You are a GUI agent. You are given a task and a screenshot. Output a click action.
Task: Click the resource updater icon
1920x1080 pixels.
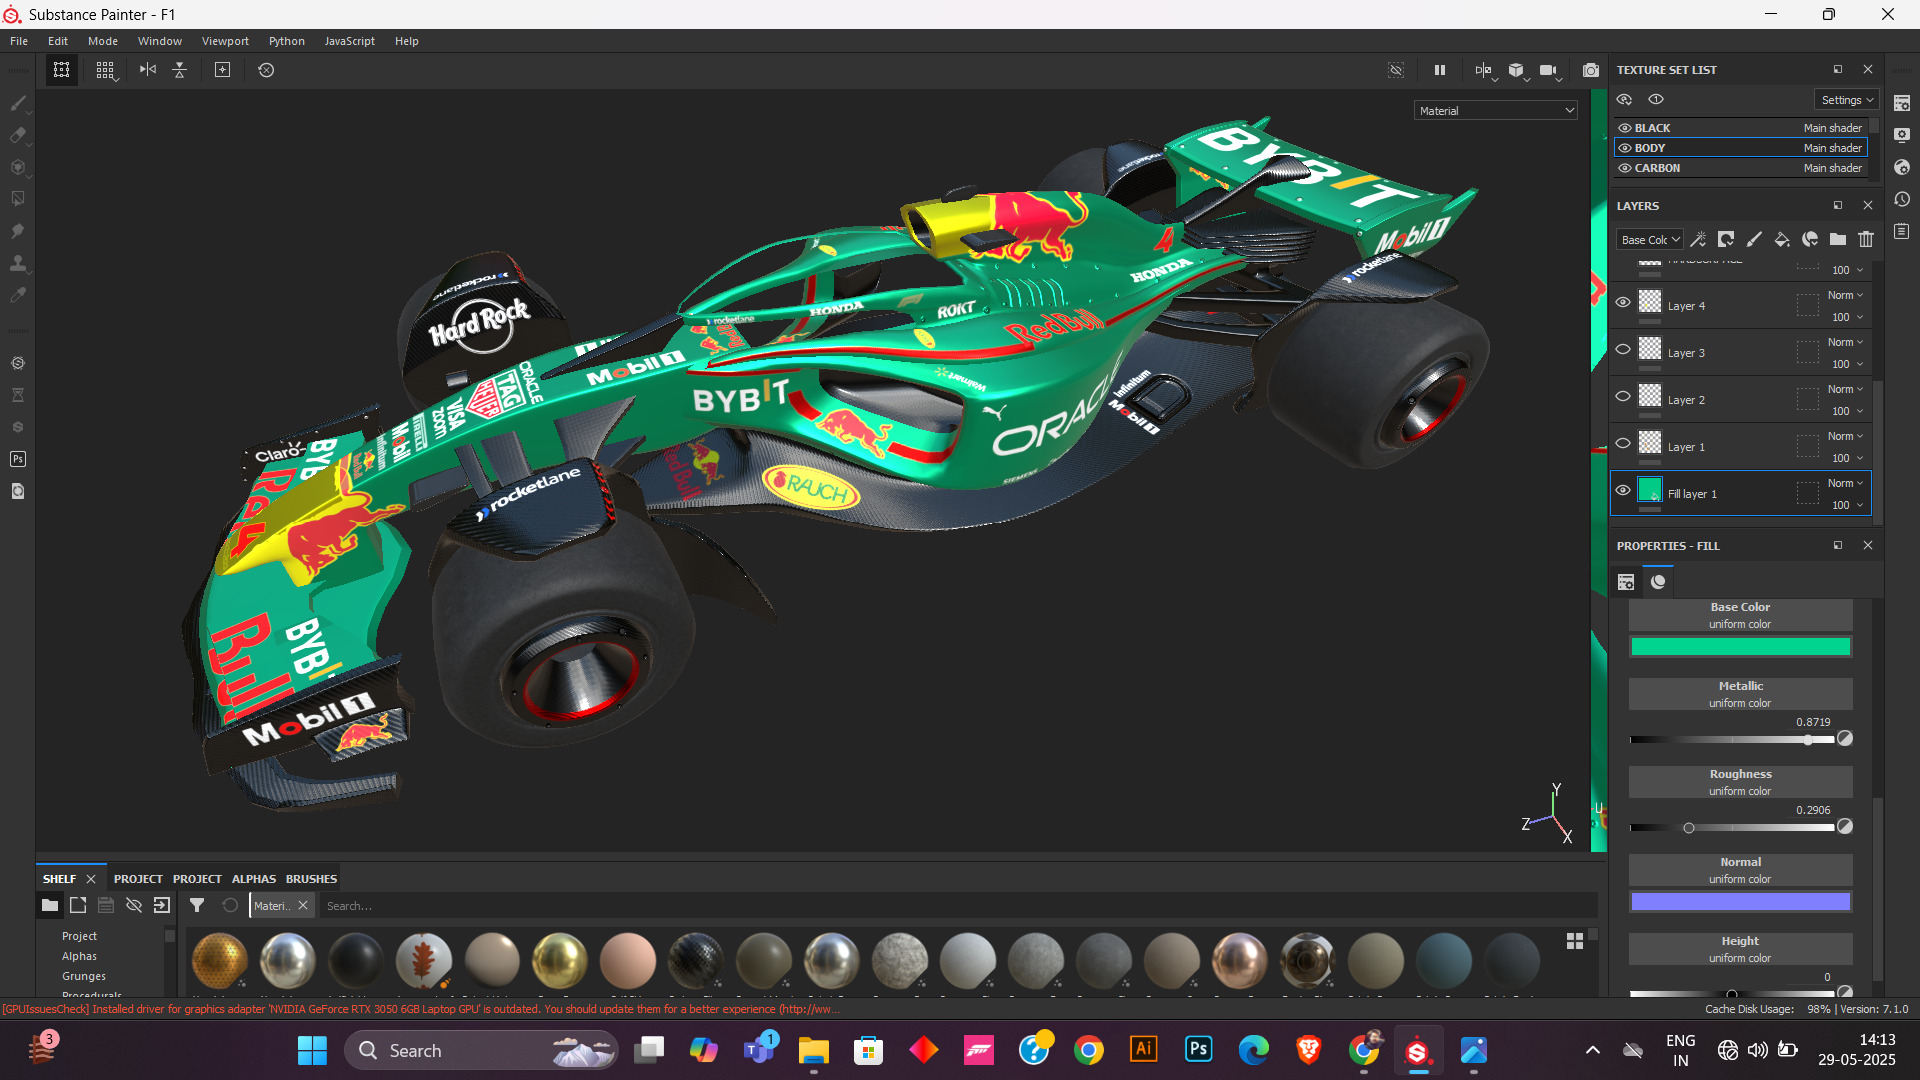[18, 491]
